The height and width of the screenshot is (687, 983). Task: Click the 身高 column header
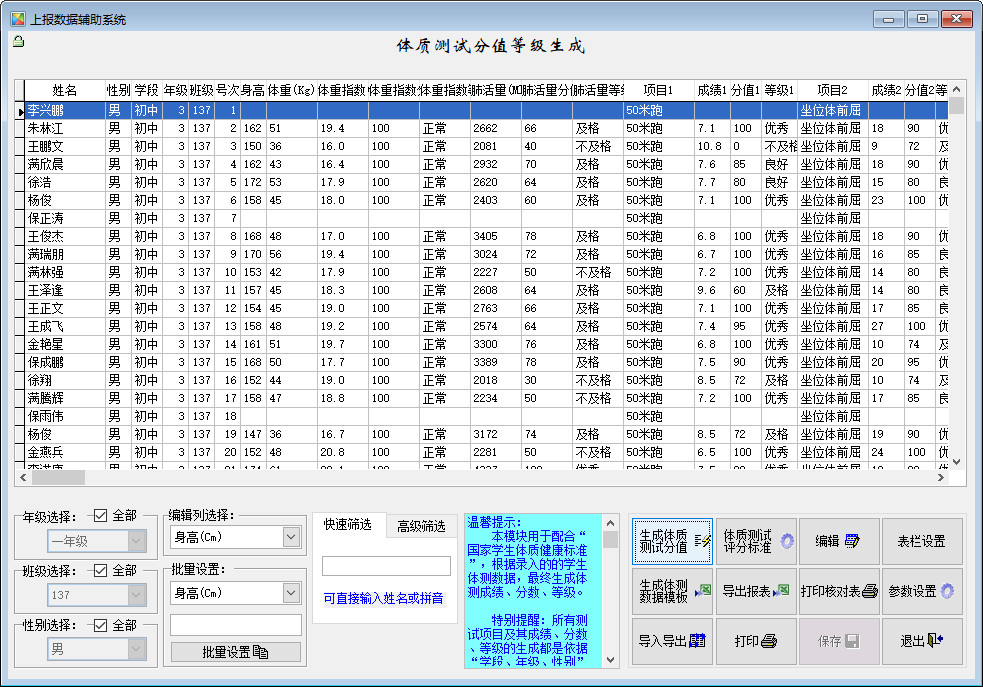coord(253,90)
